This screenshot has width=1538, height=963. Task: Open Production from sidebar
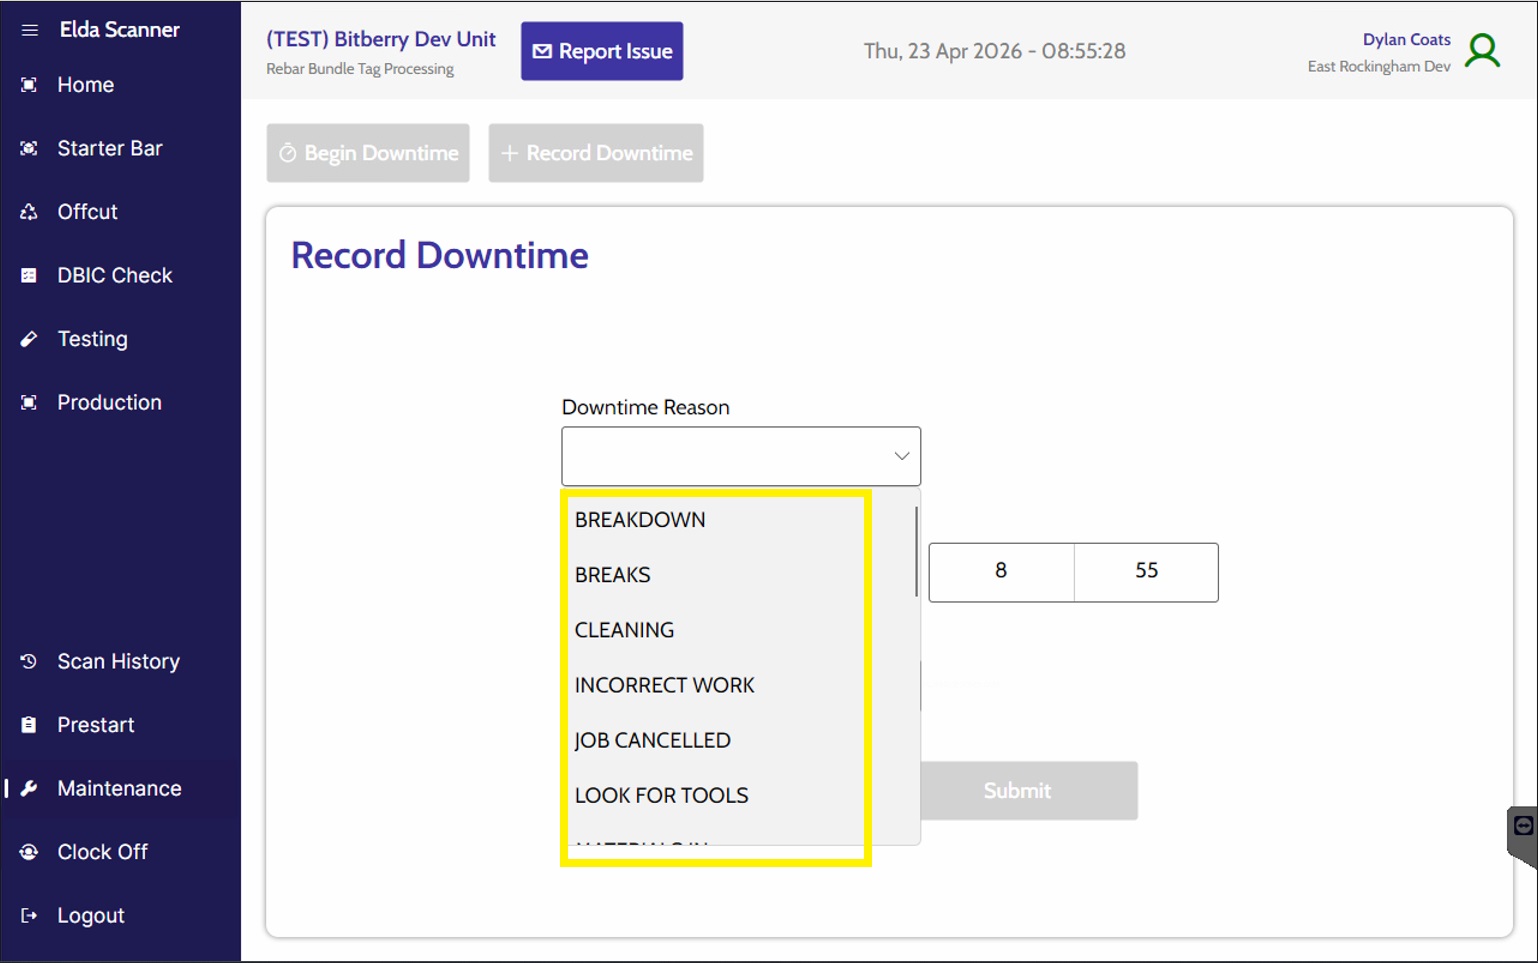click(x=120, y=402)
